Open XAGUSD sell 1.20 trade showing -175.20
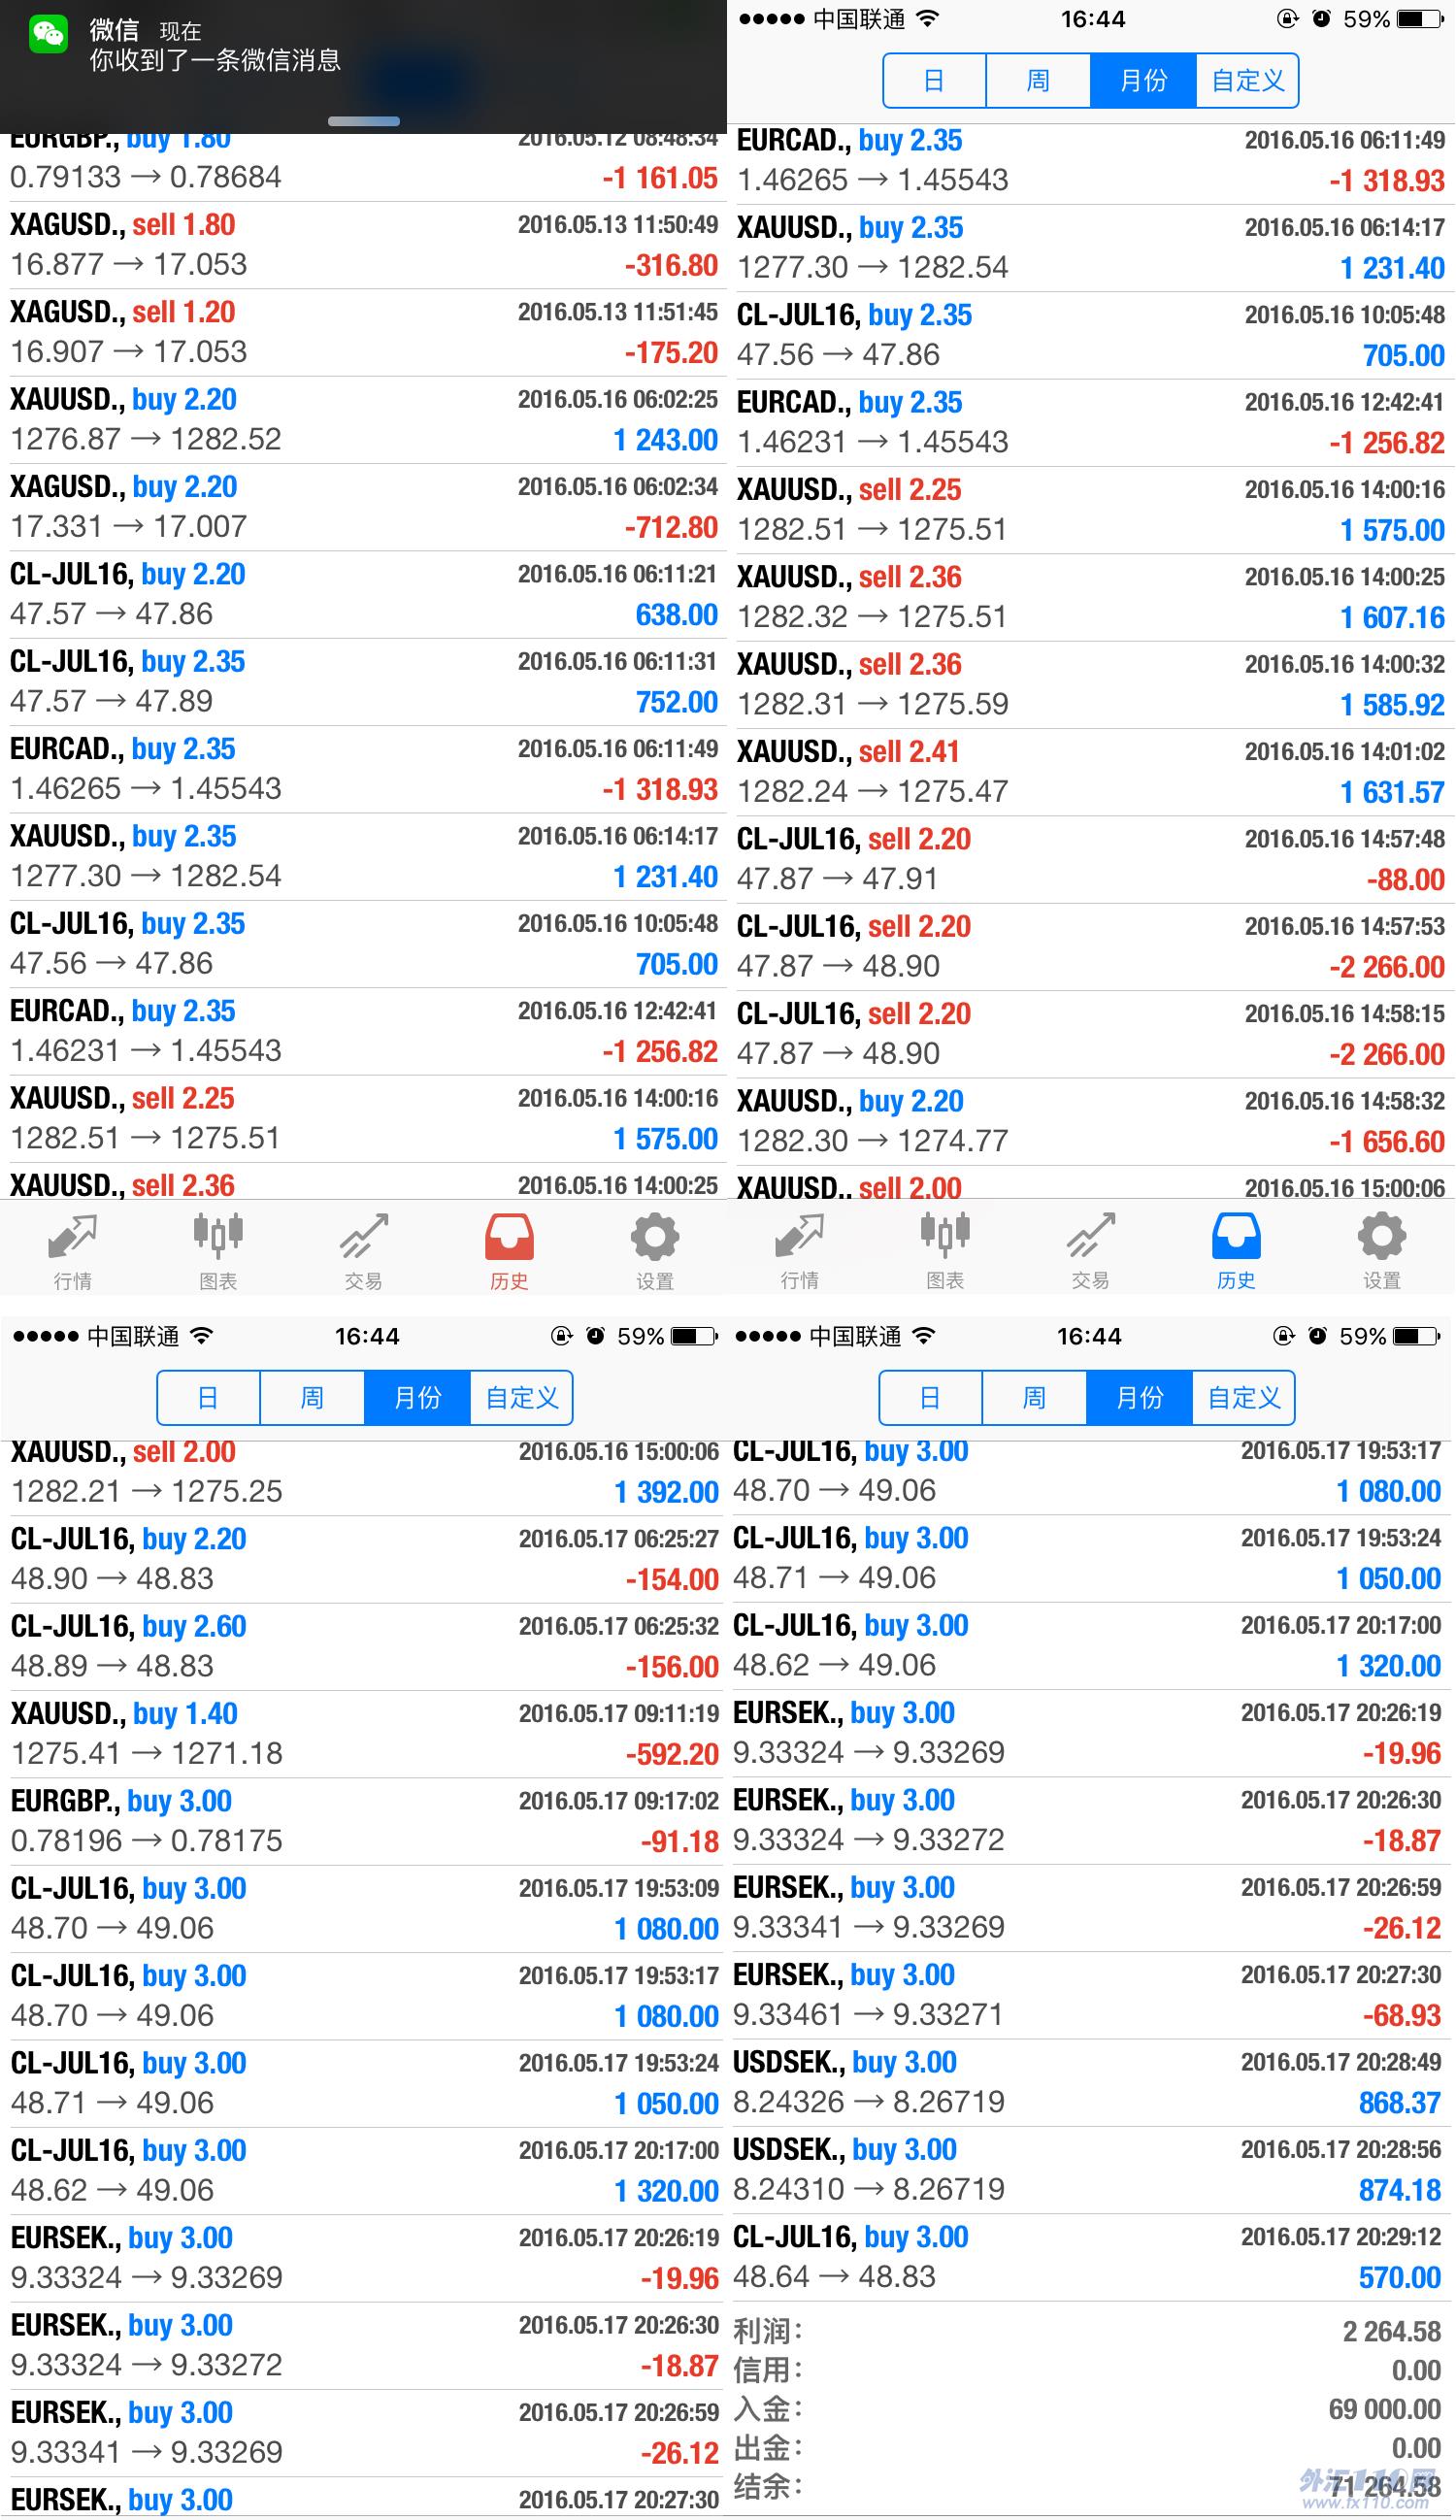Screen dimensions: 1456x2520 pos(364,333)
